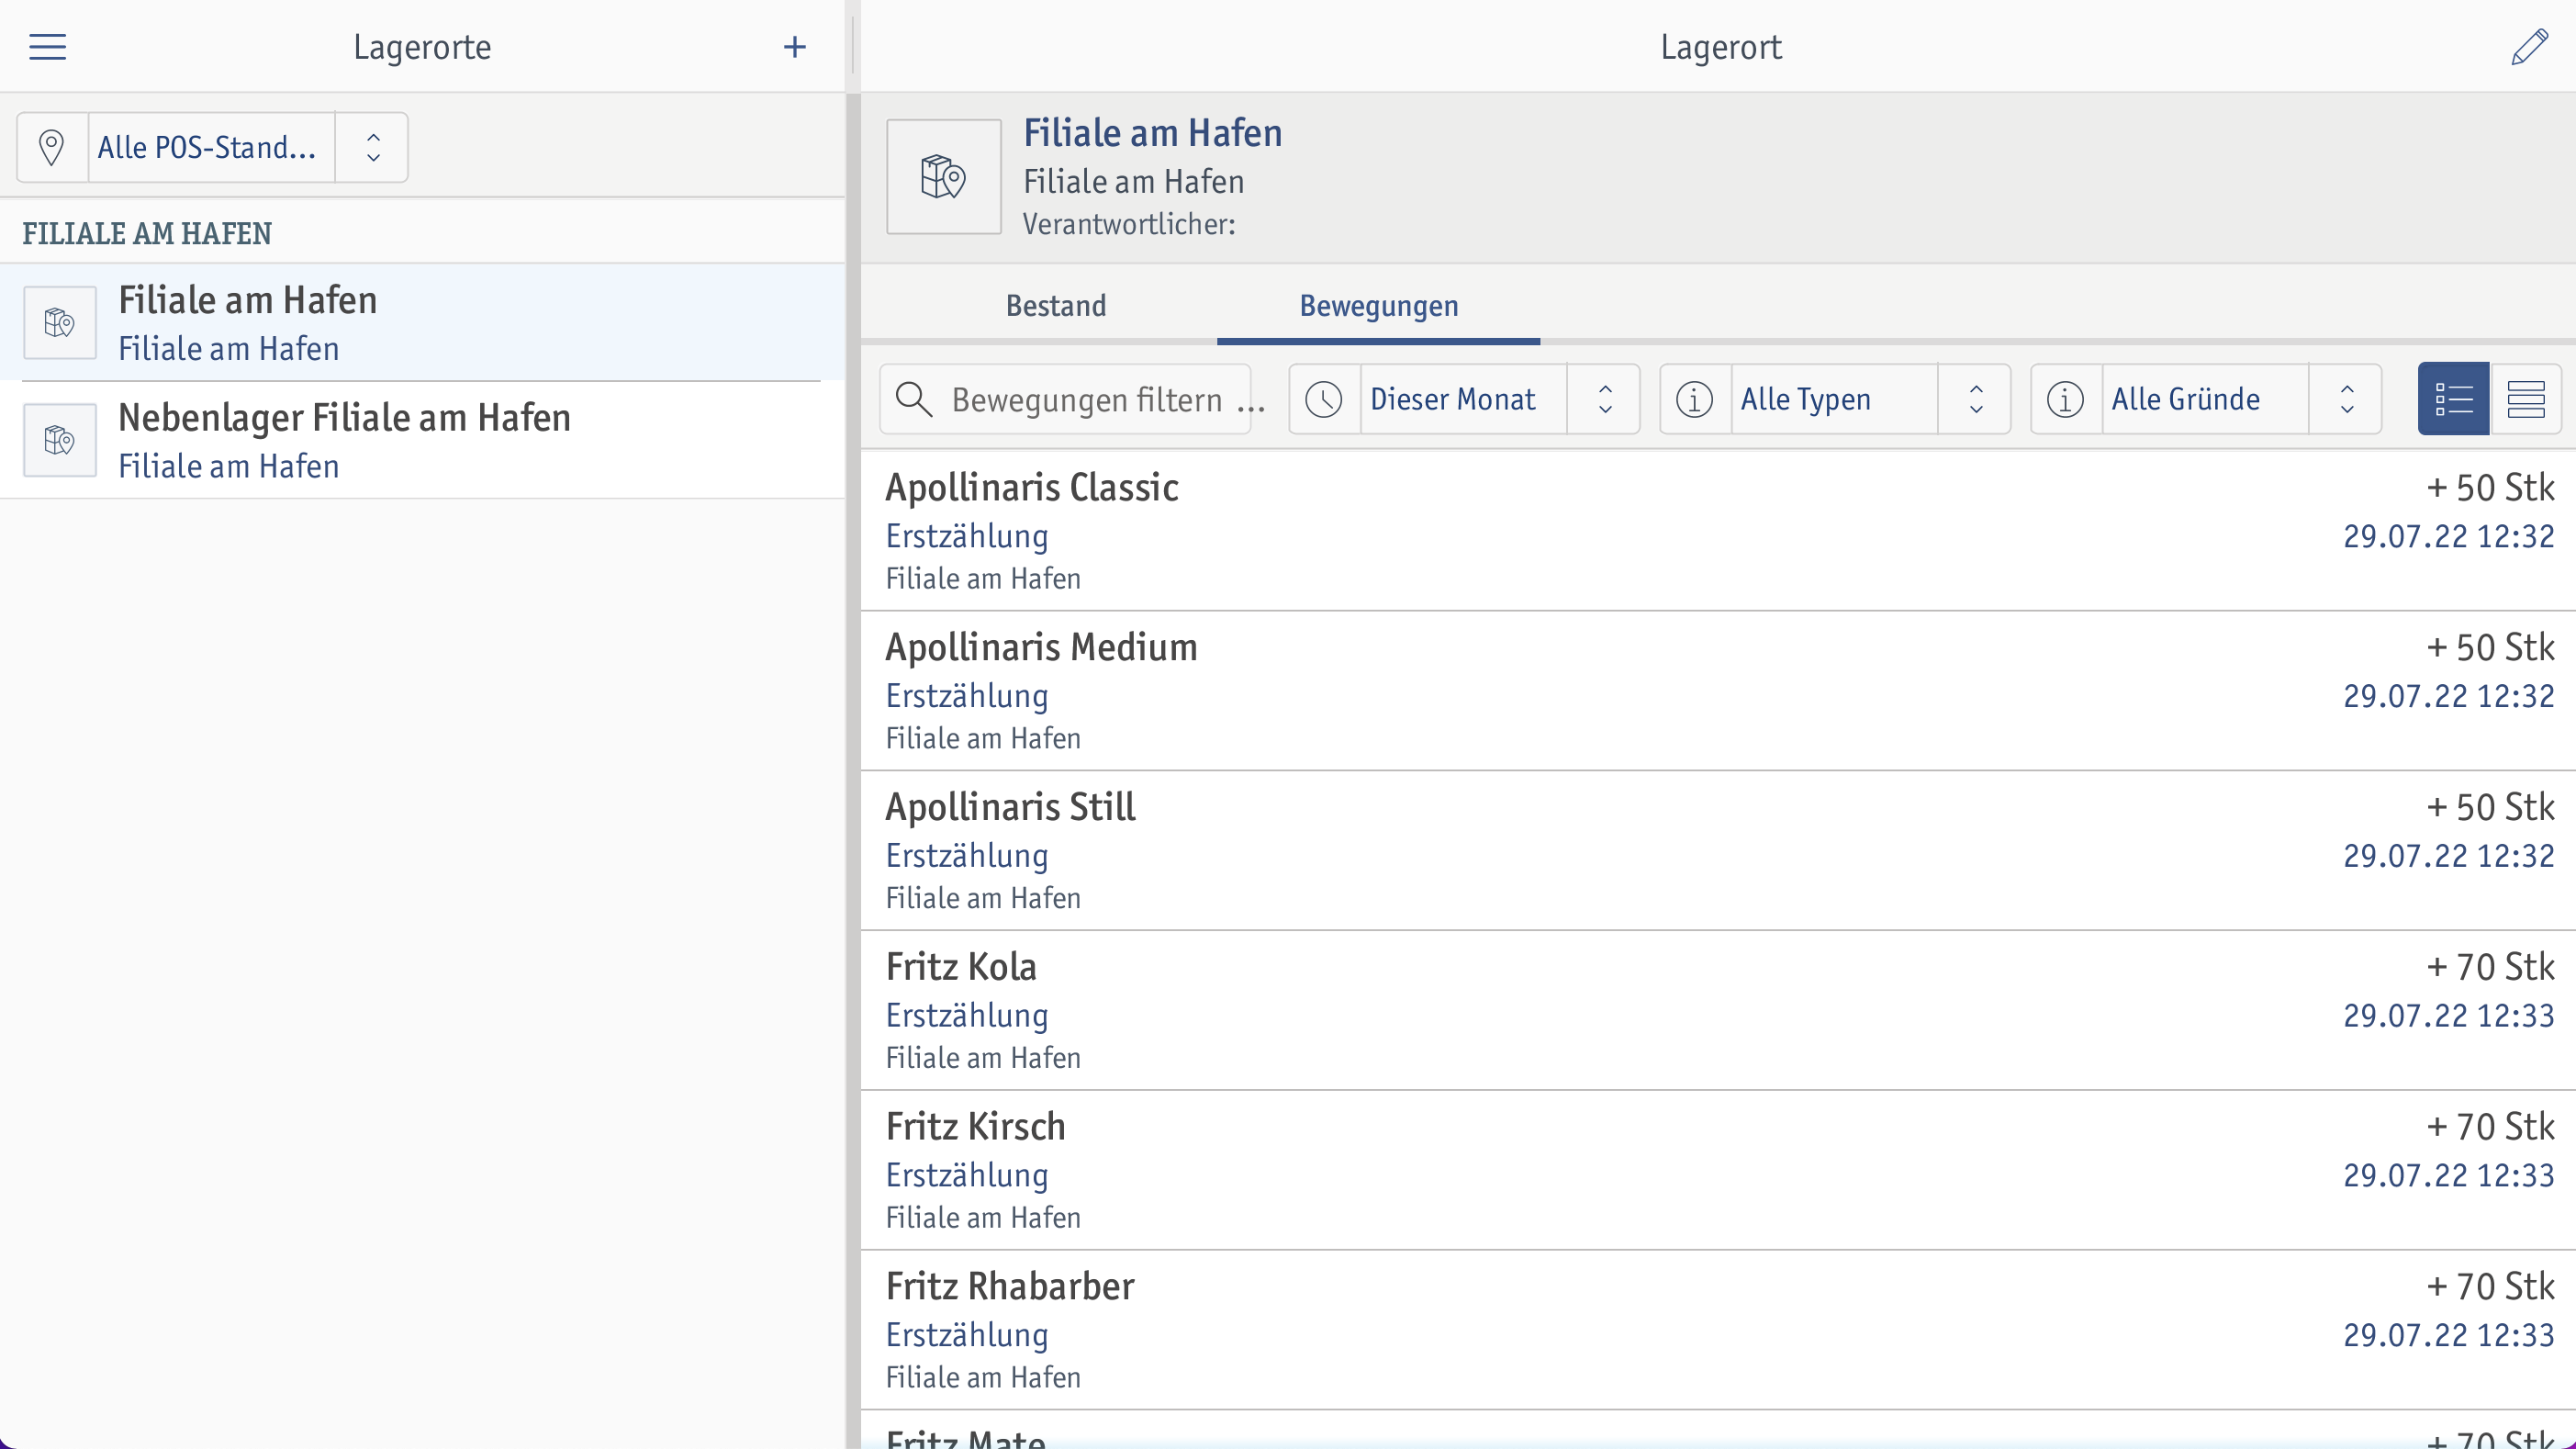Click the magnifier search icon
This screenshot has height=1449, width=2576.
pos(913,399)
